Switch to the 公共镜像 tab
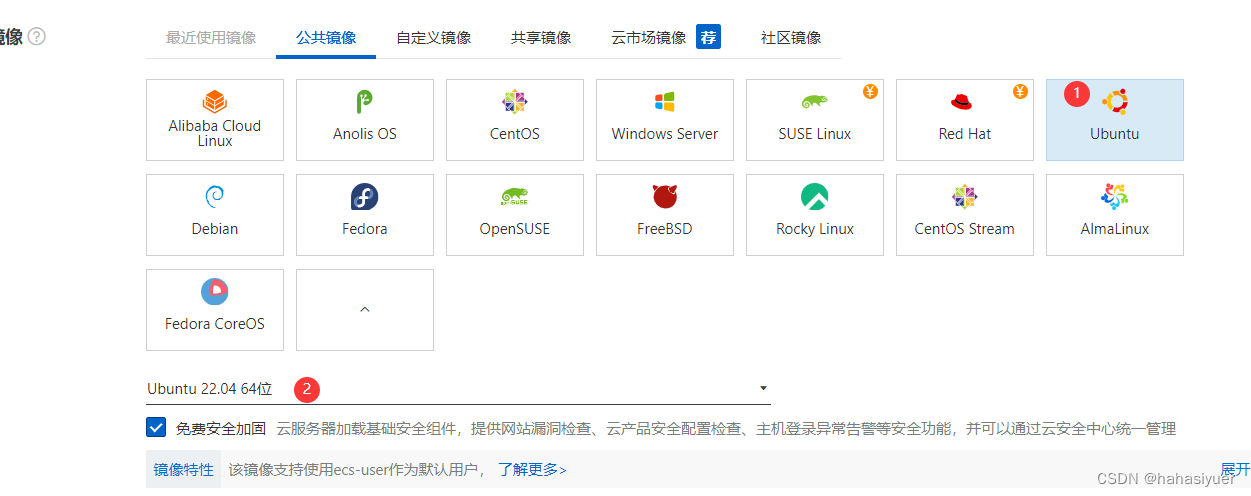Viewport: 1251px width, 496px height. click(x=326, y=38)
